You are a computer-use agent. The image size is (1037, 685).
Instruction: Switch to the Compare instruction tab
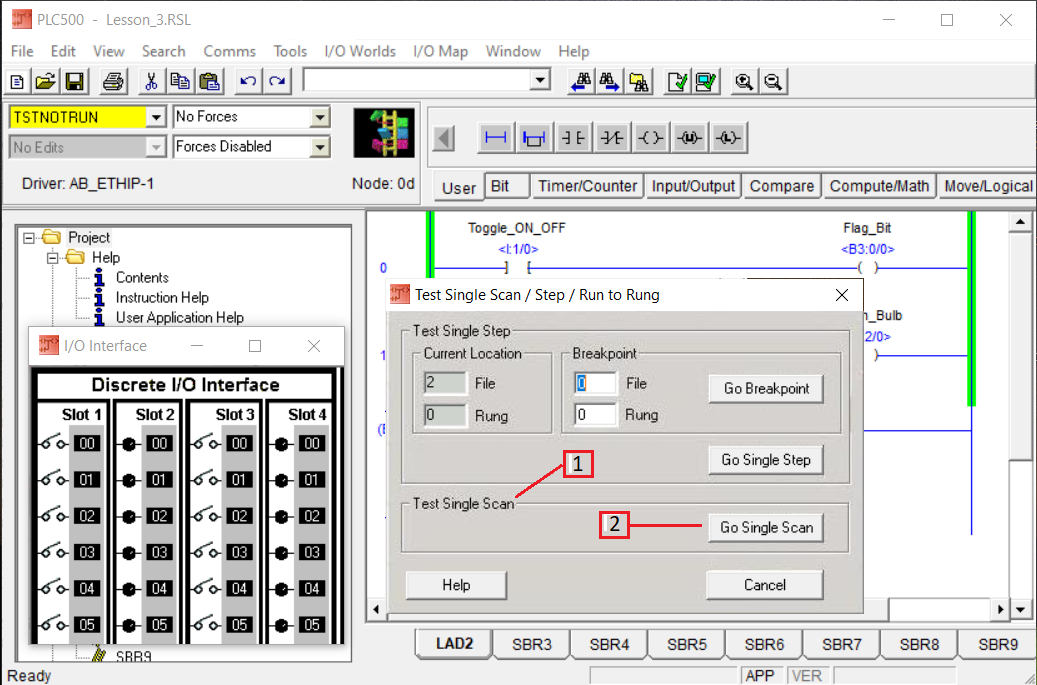coord(782,186)
